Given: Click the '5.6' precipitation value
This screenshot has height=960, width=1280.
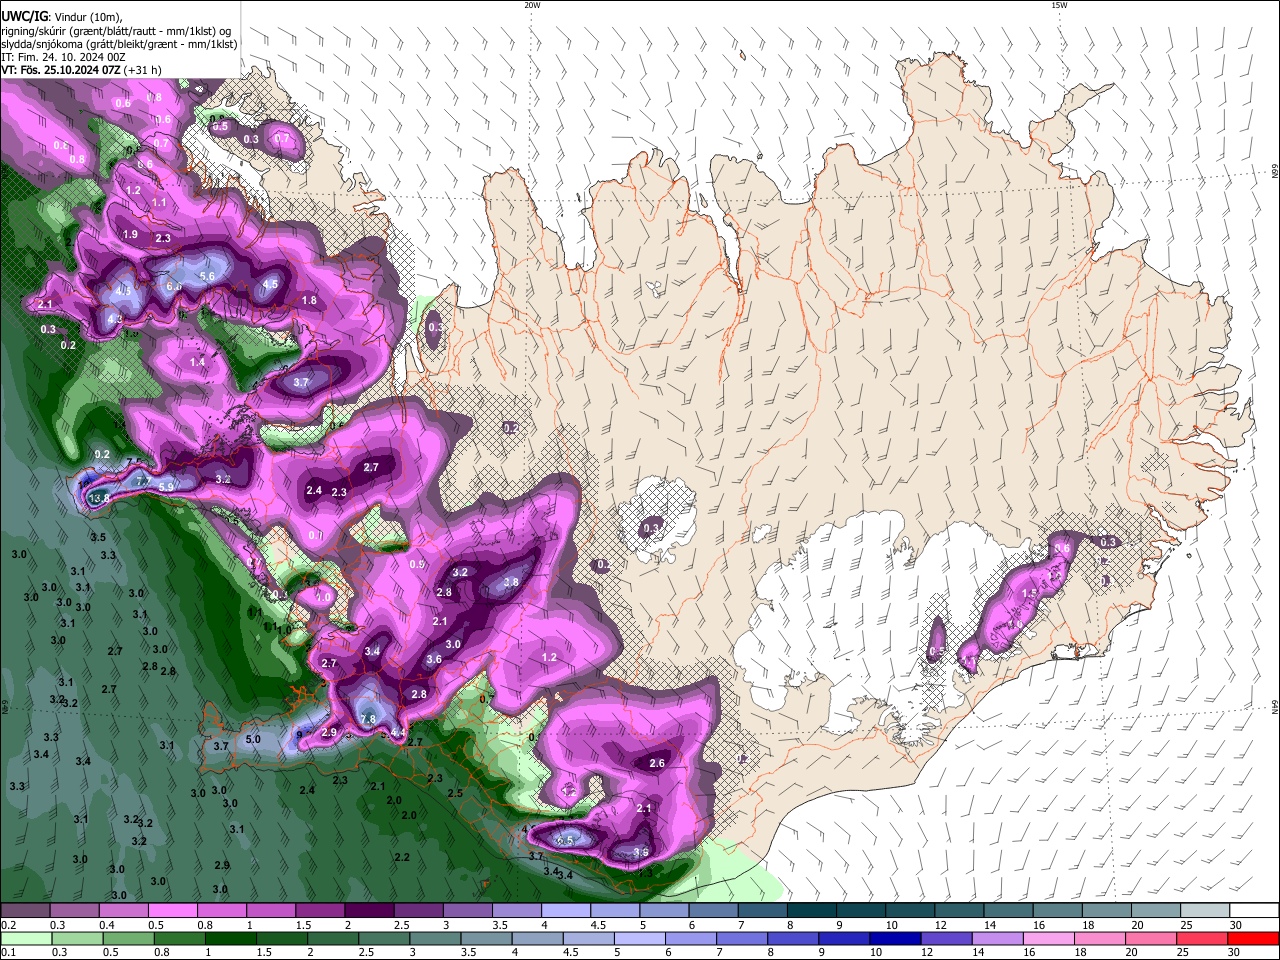Looking at the screenshot, I should click(x=208, y=276).
